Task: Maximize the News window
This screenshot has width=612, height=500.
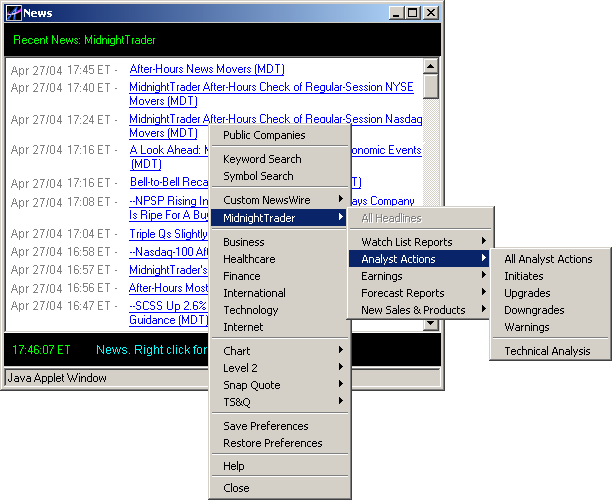Action: point(412,13)
